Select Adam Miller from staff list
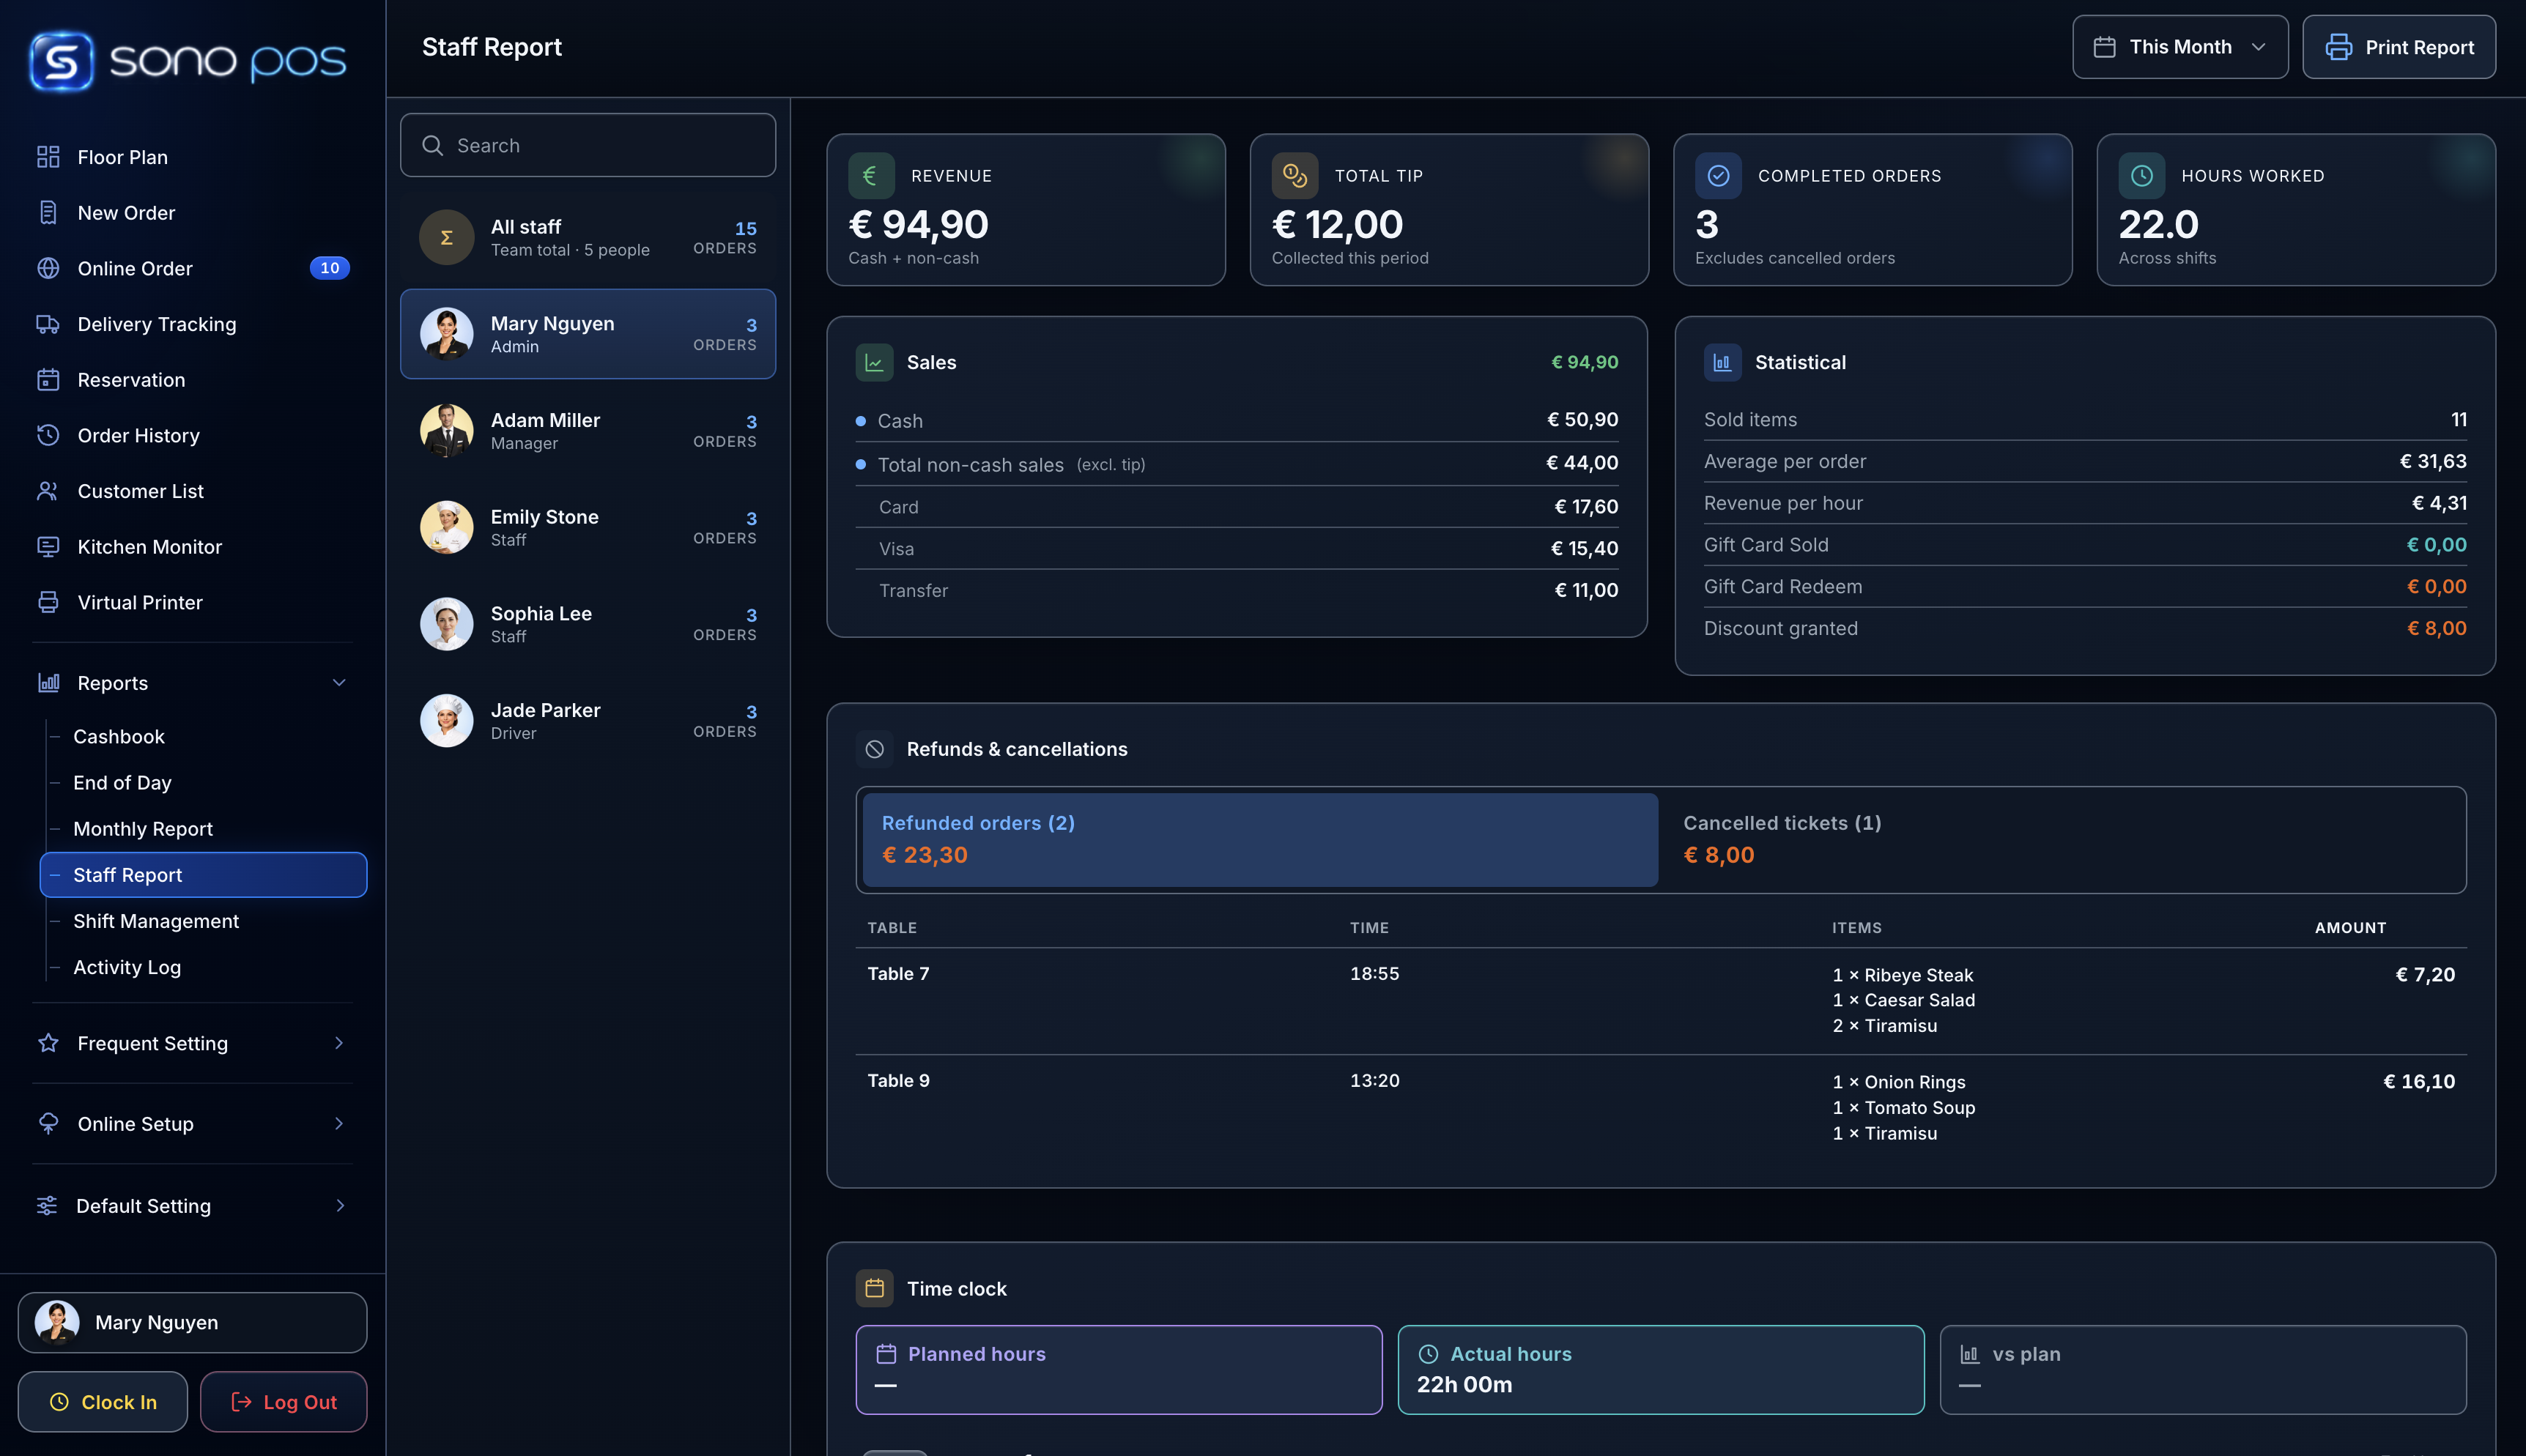Screen dimensions: 2526x1456 tap(588, 431)
